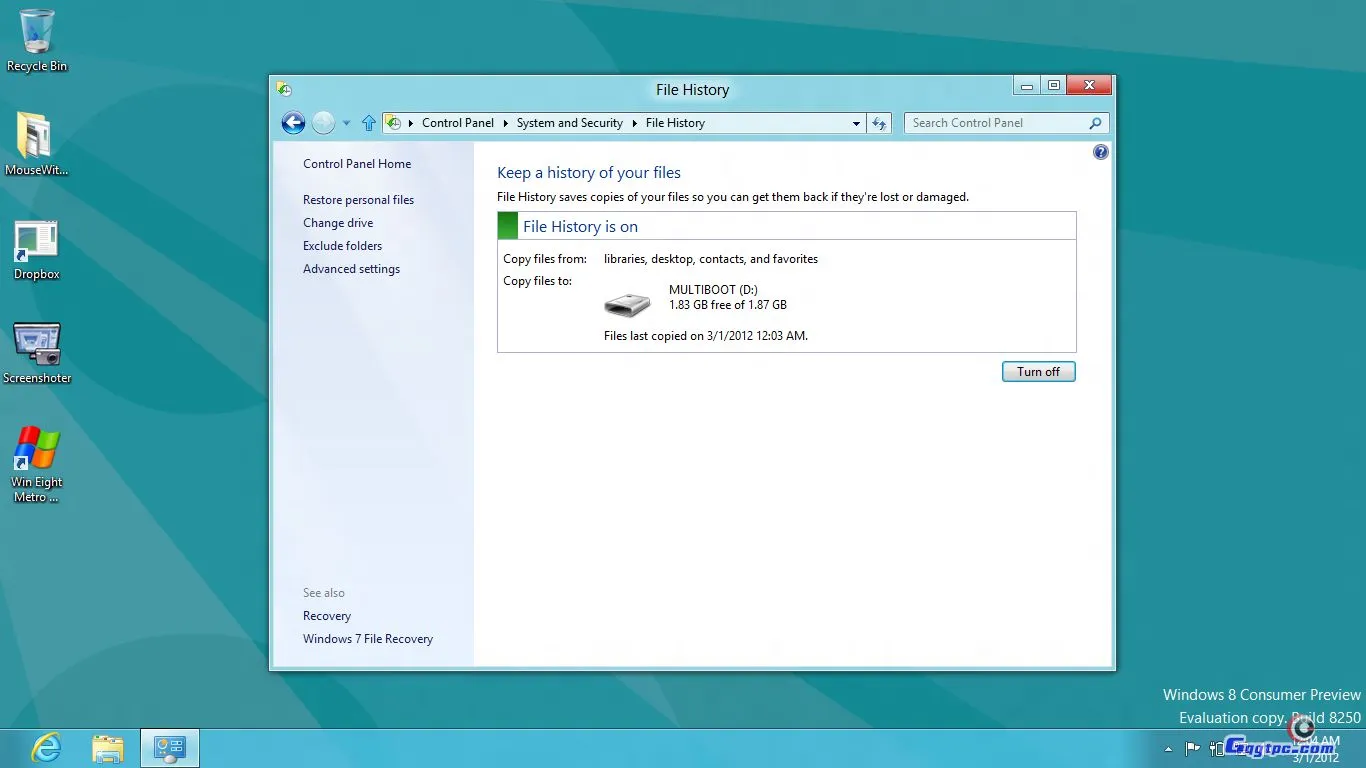Open the help question mark icon
The height and width of the screenshot is (768, 1366).
coord(1101,152)
